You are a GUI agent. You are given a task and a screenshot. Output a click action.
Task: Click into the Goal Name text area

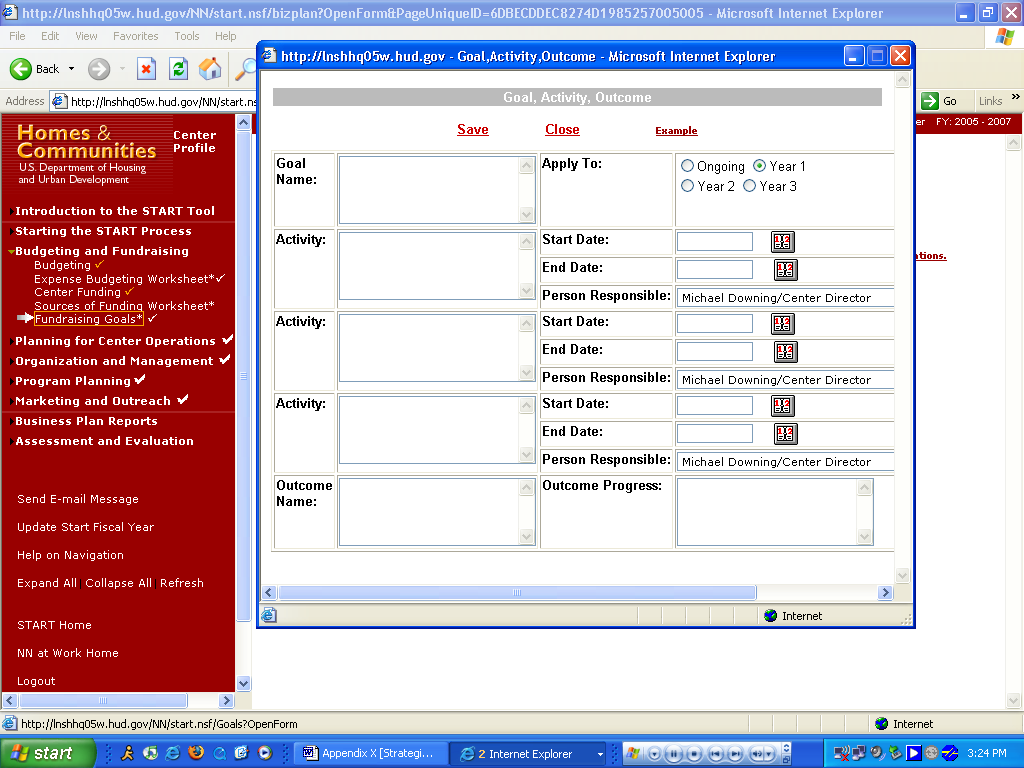430,190
